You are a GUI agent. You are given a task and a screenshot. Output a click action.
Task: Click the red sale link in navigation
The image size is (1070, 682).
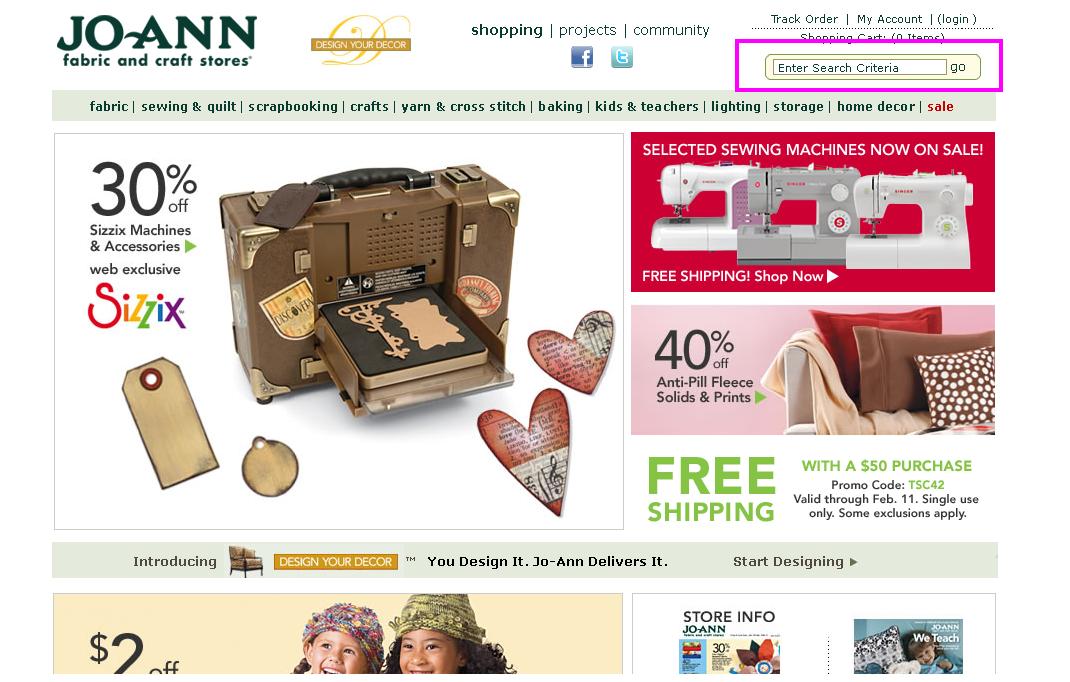click(940, 106)
